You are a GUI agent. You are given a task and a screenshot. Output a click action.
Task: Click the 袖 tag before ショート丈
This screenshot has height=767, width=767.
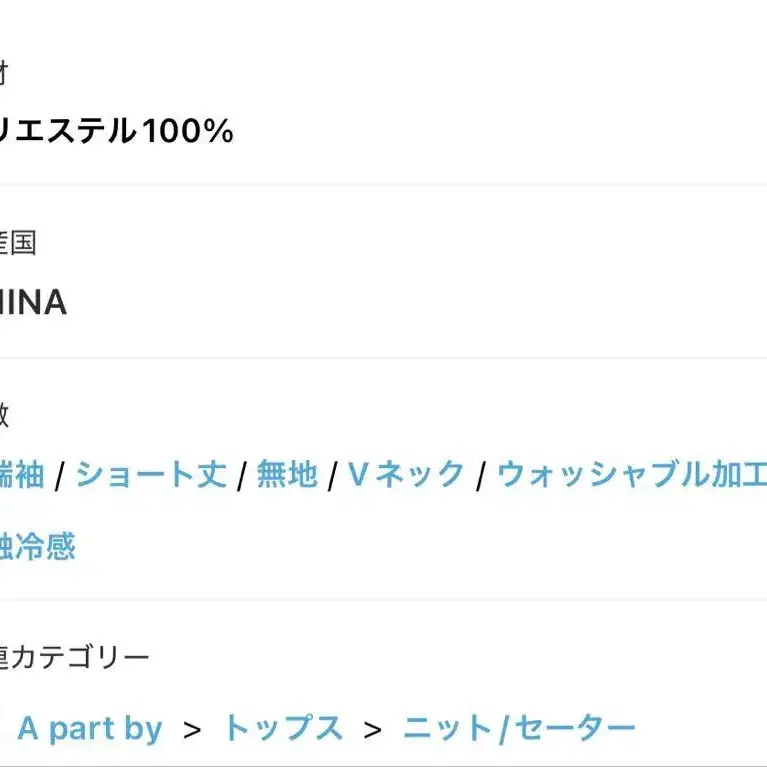click(x=22, y=474)
